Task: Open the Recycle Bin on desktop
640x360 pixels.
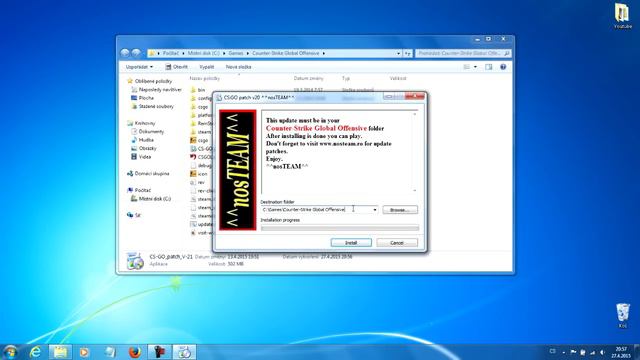Action: [x=623, y=316]
